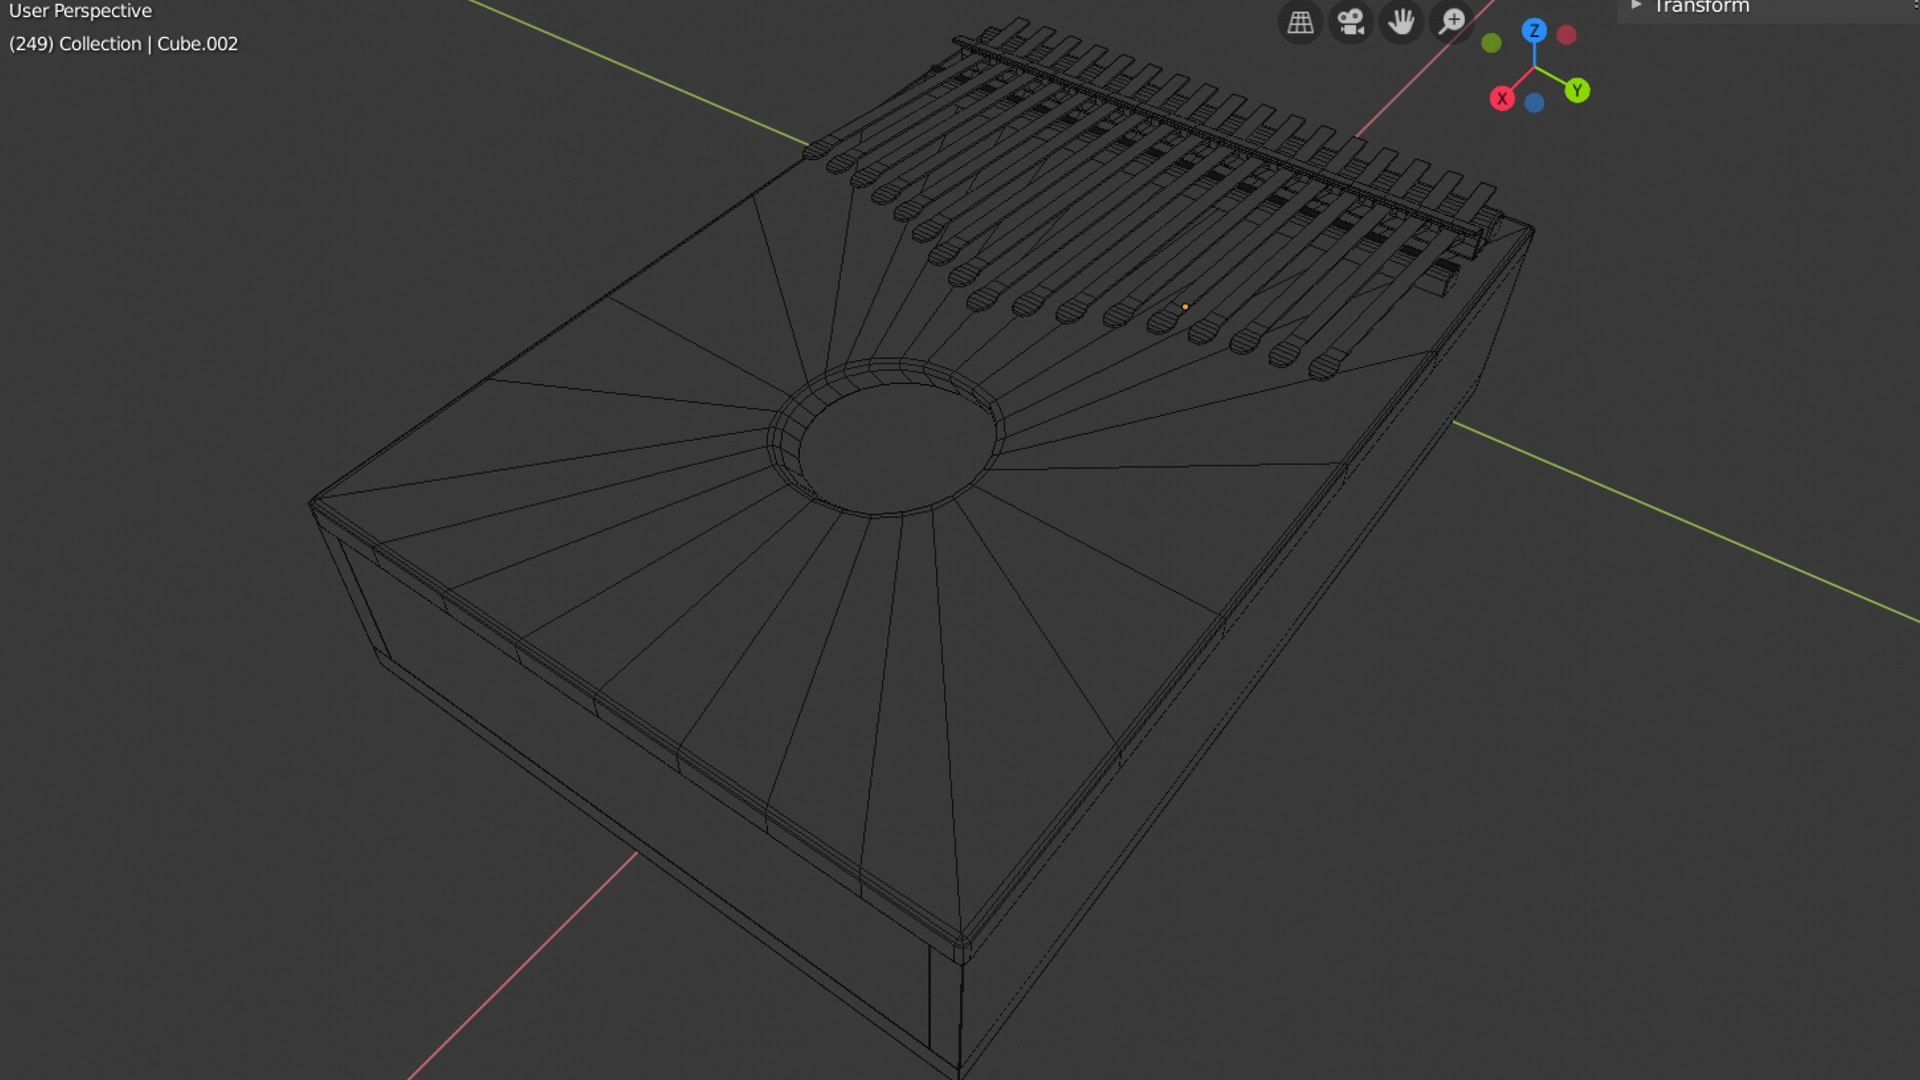Image resolution: width=1920 pixels, height=1080 pixels.
Task: Click the hand pan-view icon
Action: (1401, 22)
